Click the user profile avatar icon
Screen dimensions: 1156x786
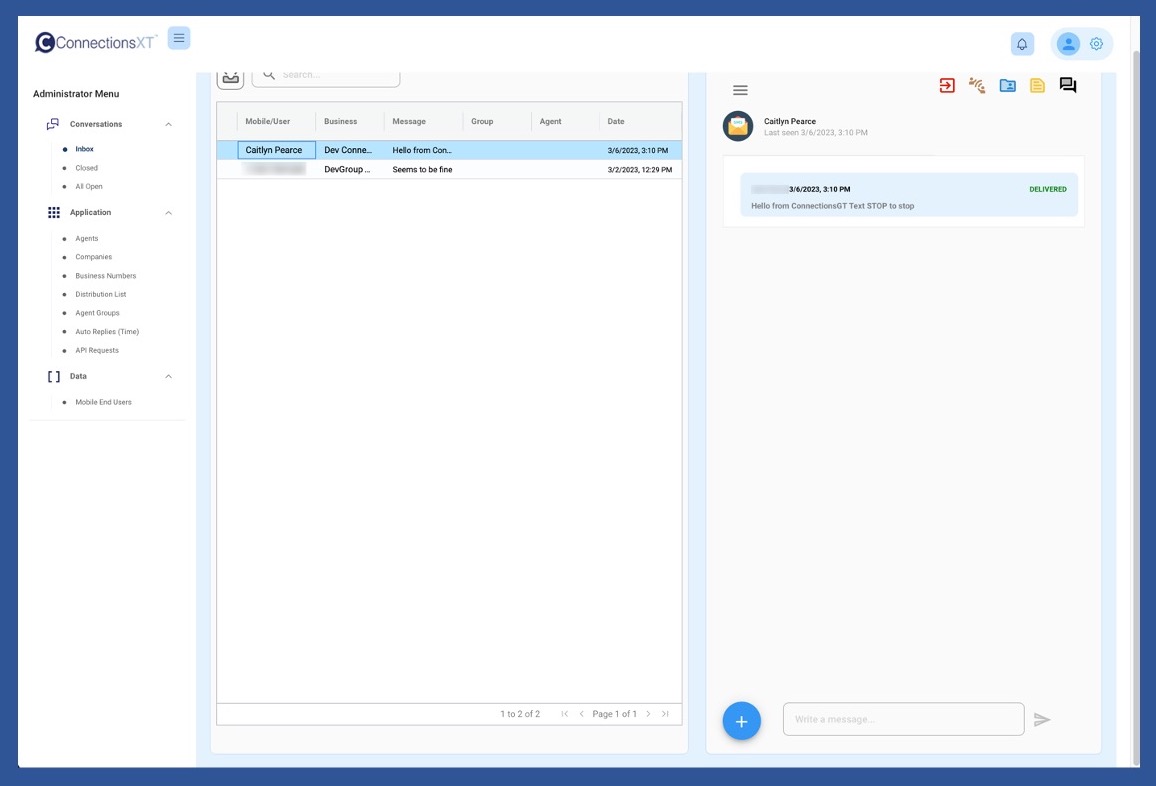point(1068,44)
